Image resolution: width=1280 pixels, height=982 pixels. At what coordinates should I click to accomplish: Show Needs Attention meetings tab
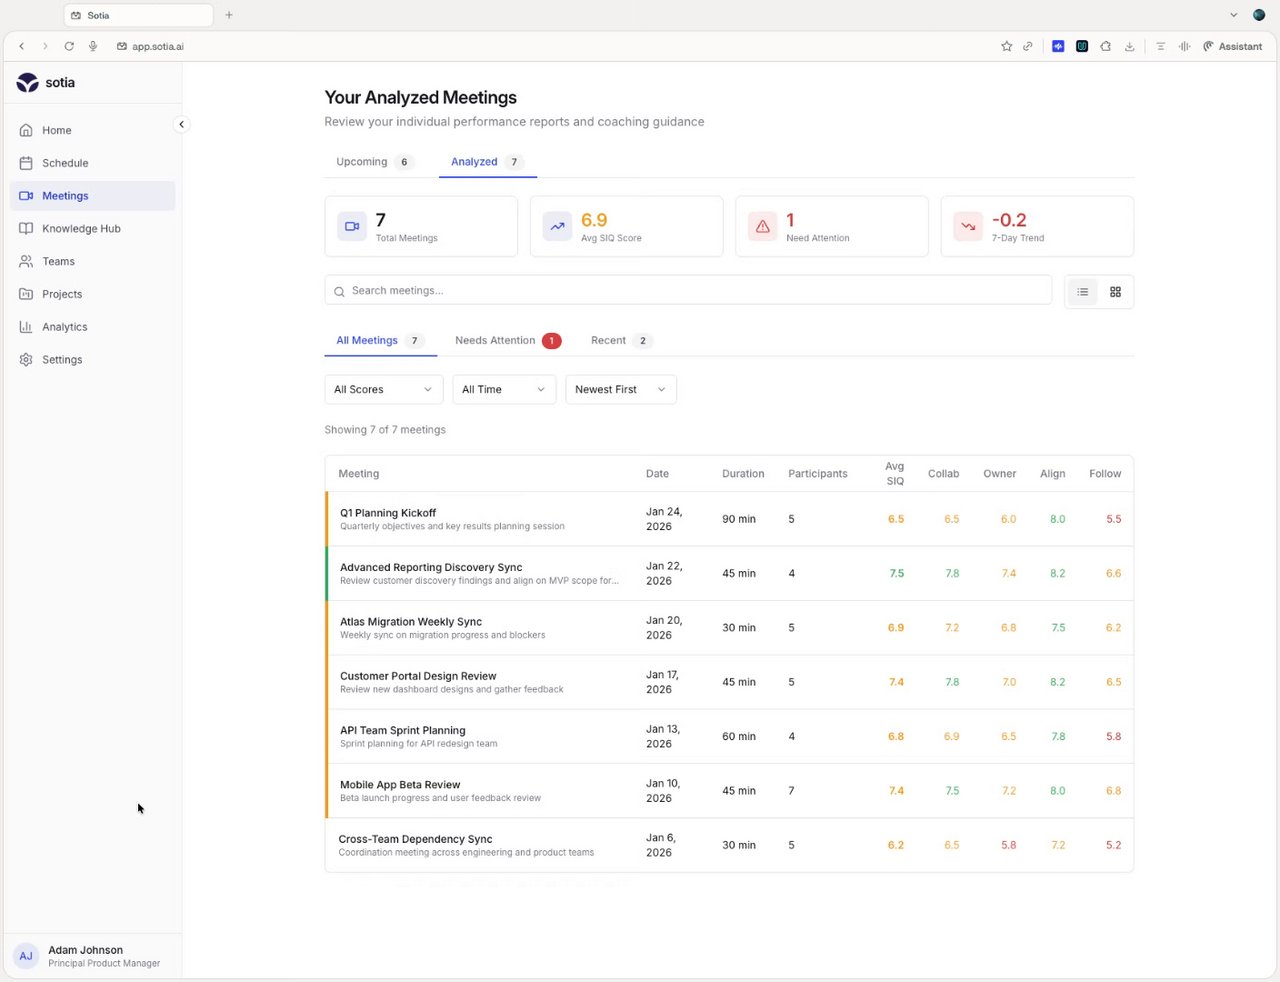coord(507,341)
